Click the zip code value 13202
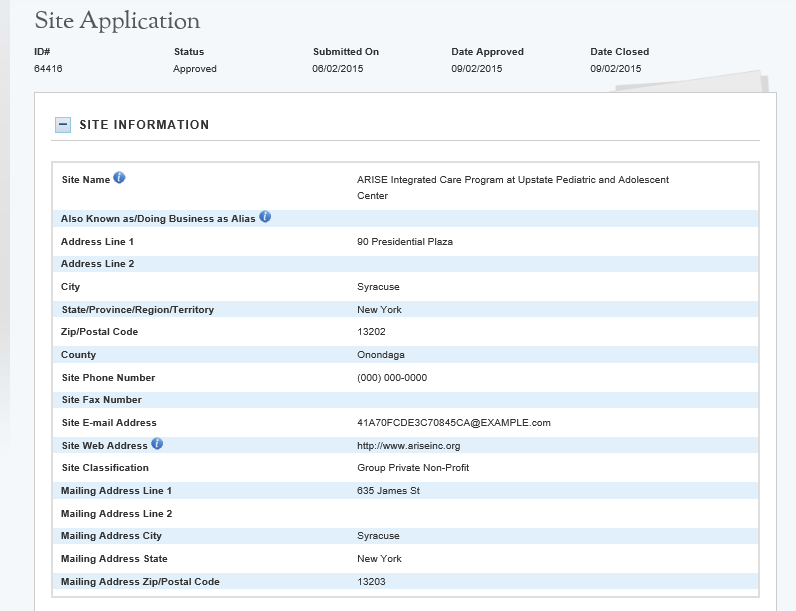796x611 pixels. pos(371,332)
